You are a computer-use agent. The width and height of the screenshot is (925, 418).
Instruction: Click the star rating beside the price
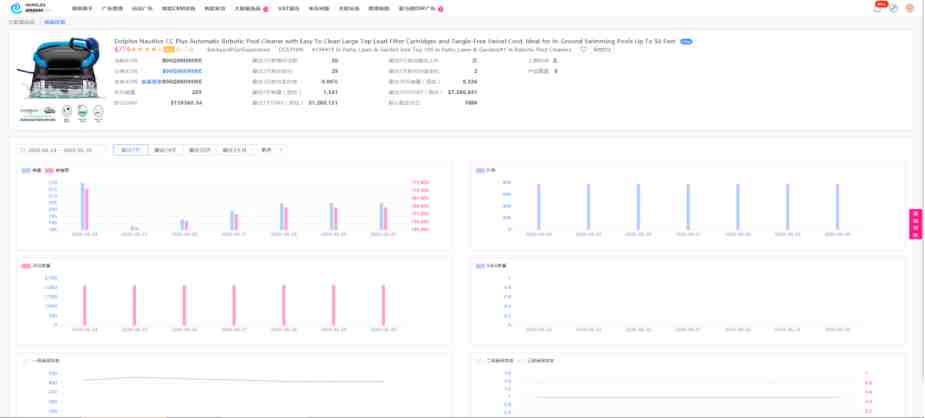(x=147, y=50)
